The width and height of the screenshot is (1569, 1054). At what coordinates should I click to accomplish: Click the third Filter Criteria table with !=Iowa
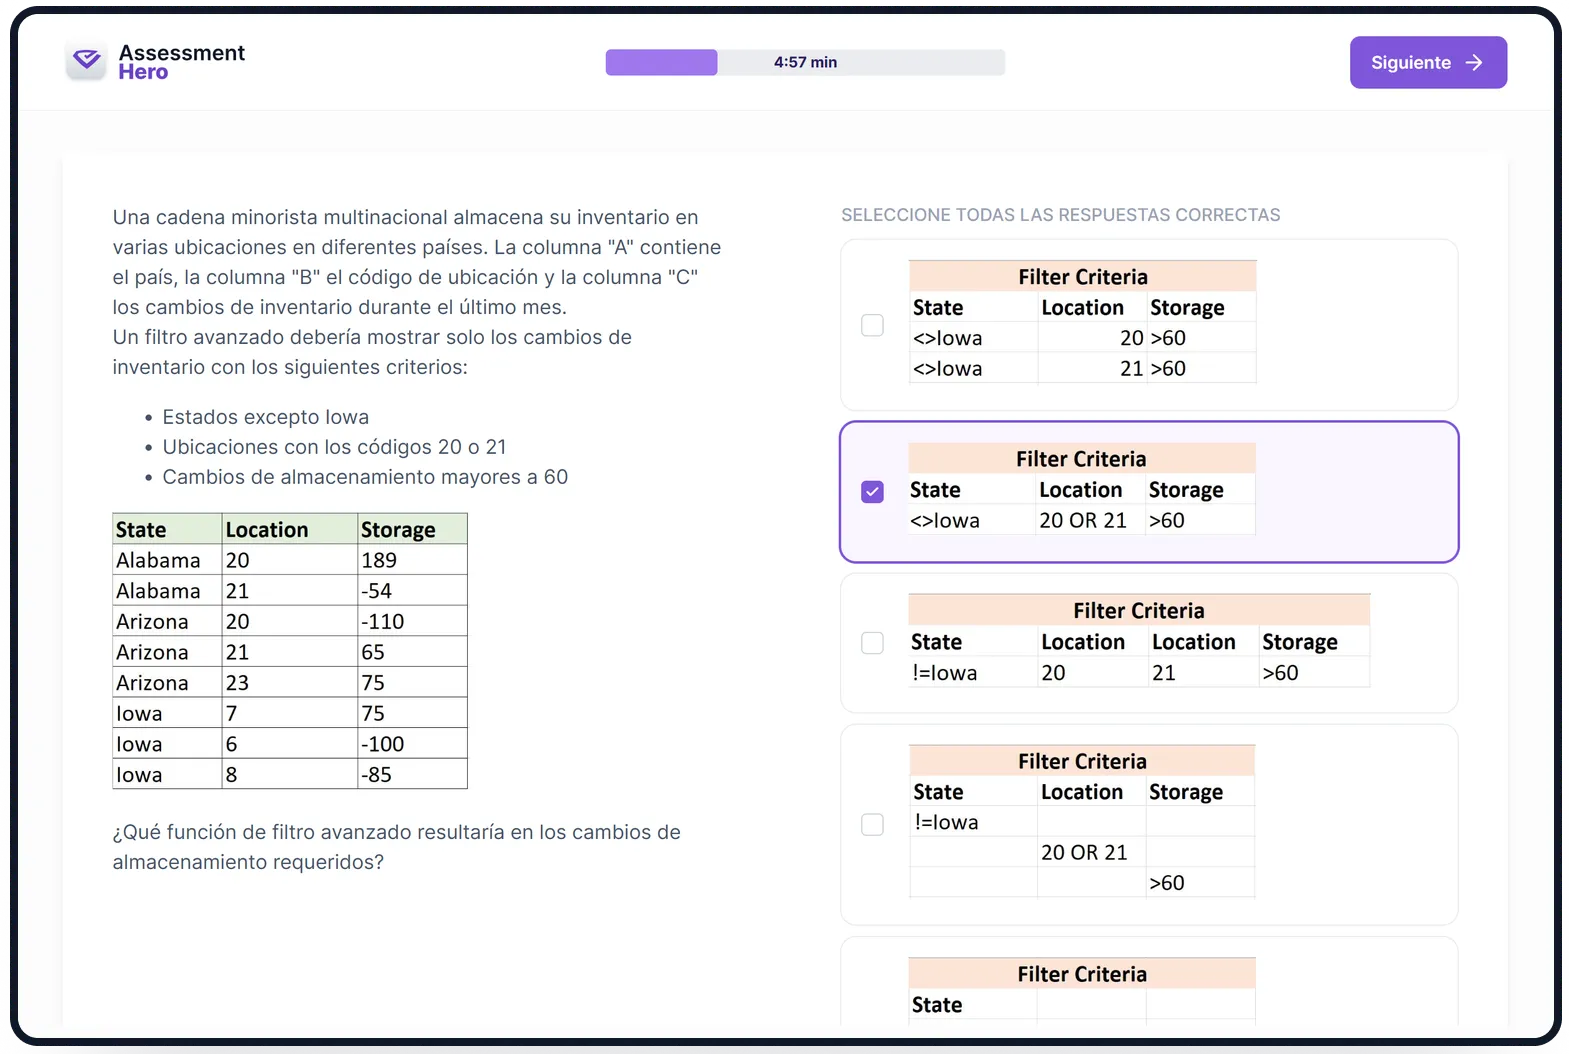point(1138,641)
